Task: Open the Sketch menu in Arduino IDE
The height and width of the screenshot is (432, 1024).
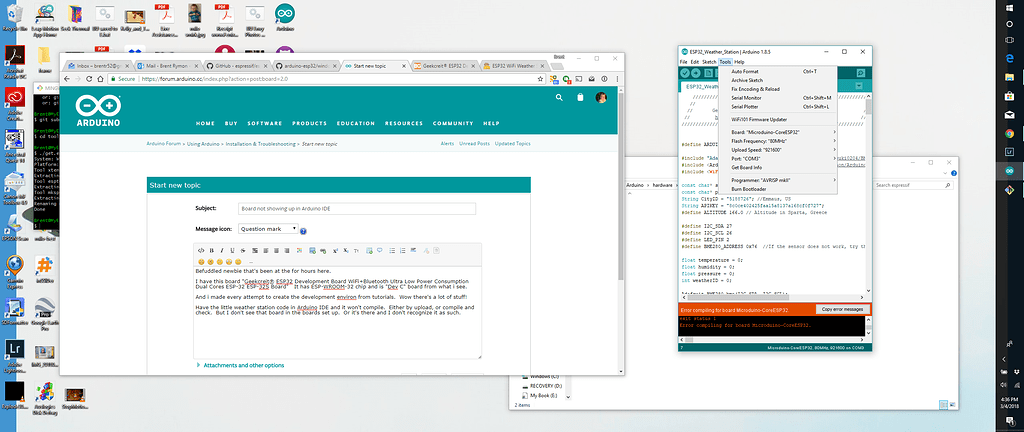Action: 709,61
